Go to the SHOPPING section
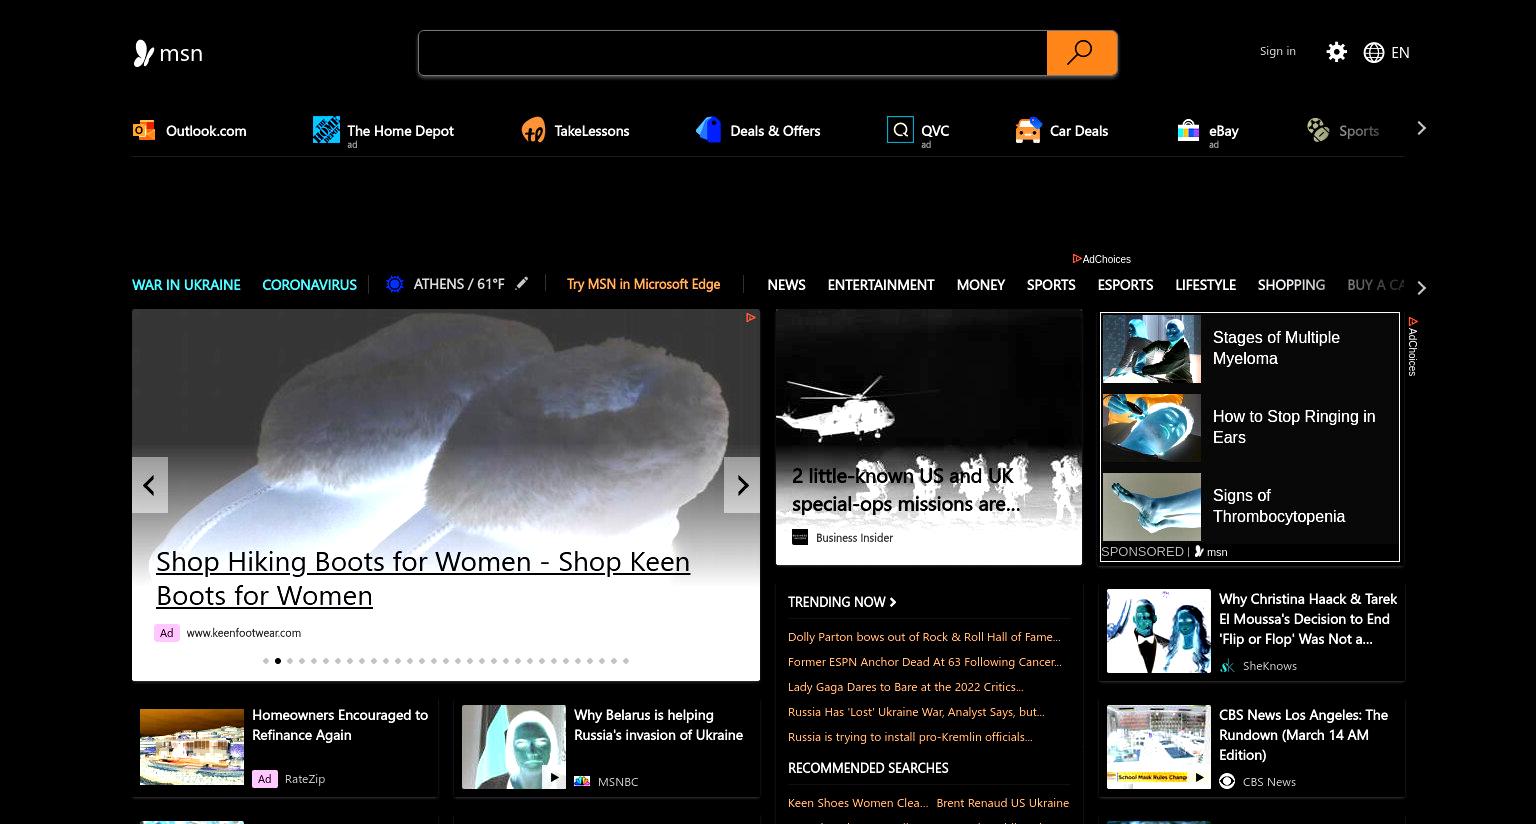 1291,285
